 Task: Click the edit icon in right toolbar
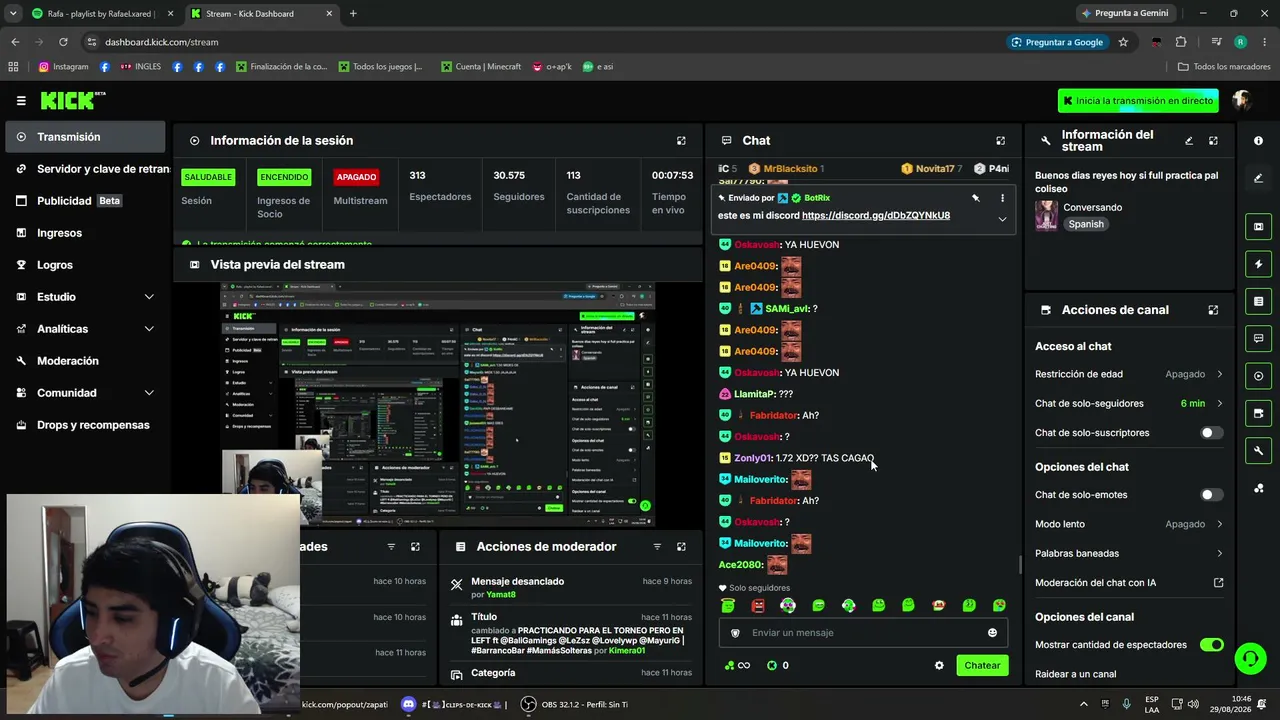pyautogui.click(x=1258, y=178)
